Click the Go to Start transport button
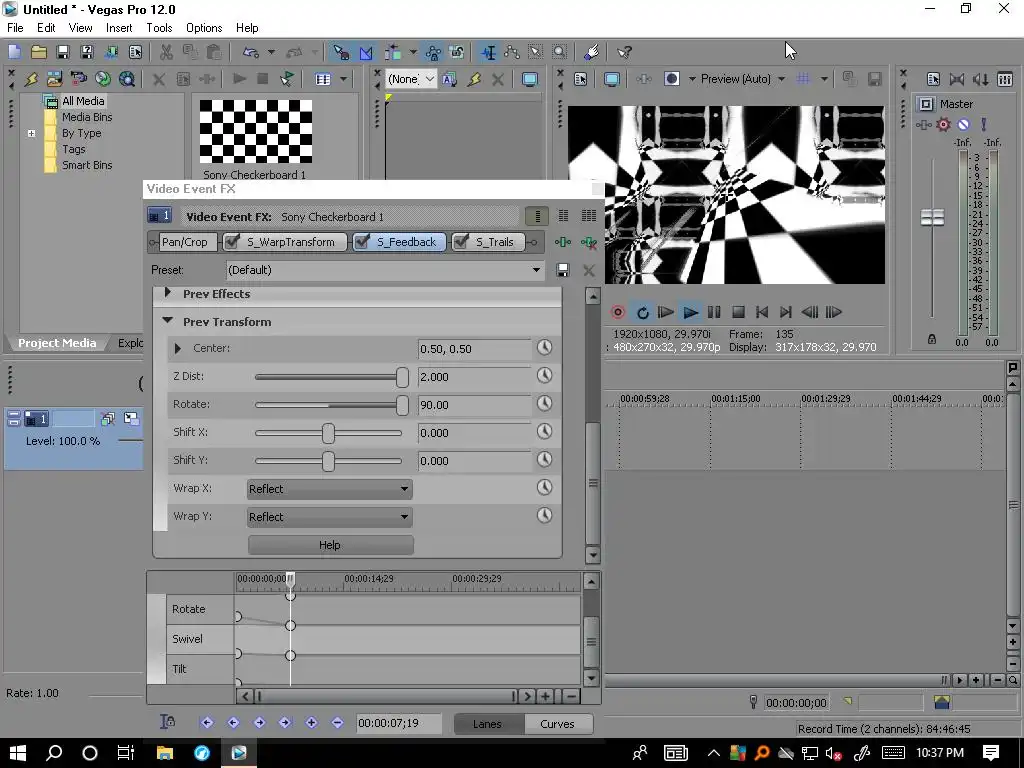 [x=761, y=312]
